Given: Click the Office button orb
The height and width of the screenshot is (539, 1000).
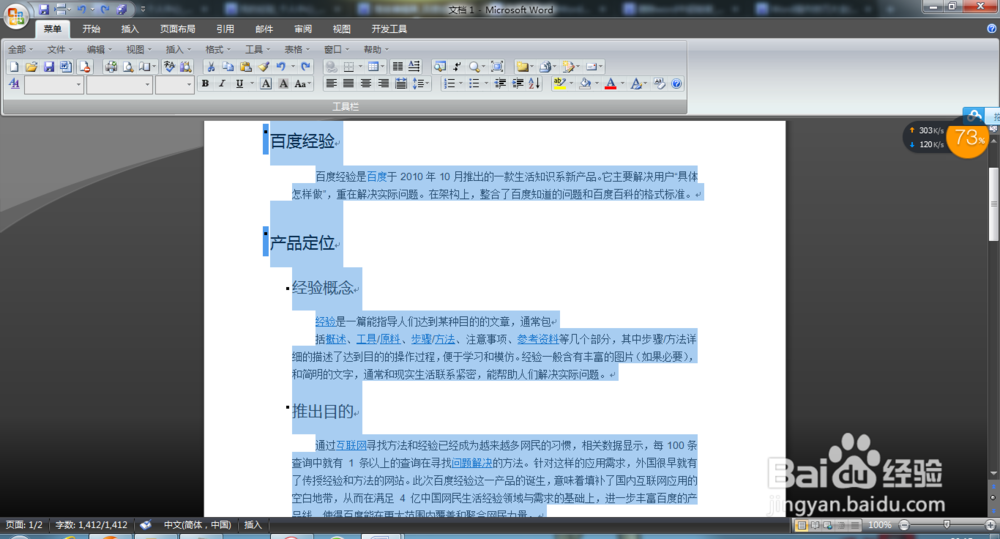Looking at the screenshot, I should (15, 15).
